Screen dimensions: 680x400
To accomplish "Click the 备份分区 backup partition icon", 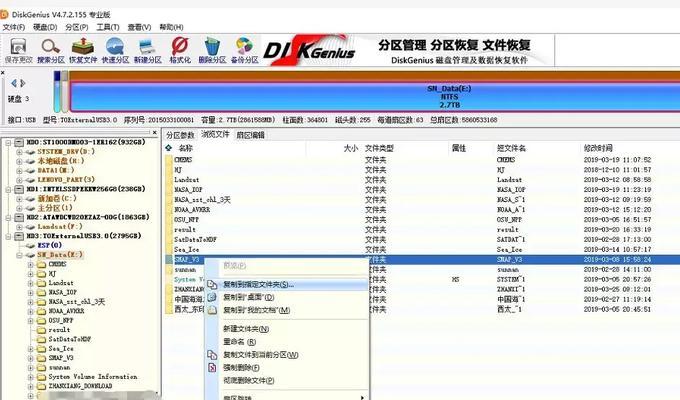I will 244,46.
